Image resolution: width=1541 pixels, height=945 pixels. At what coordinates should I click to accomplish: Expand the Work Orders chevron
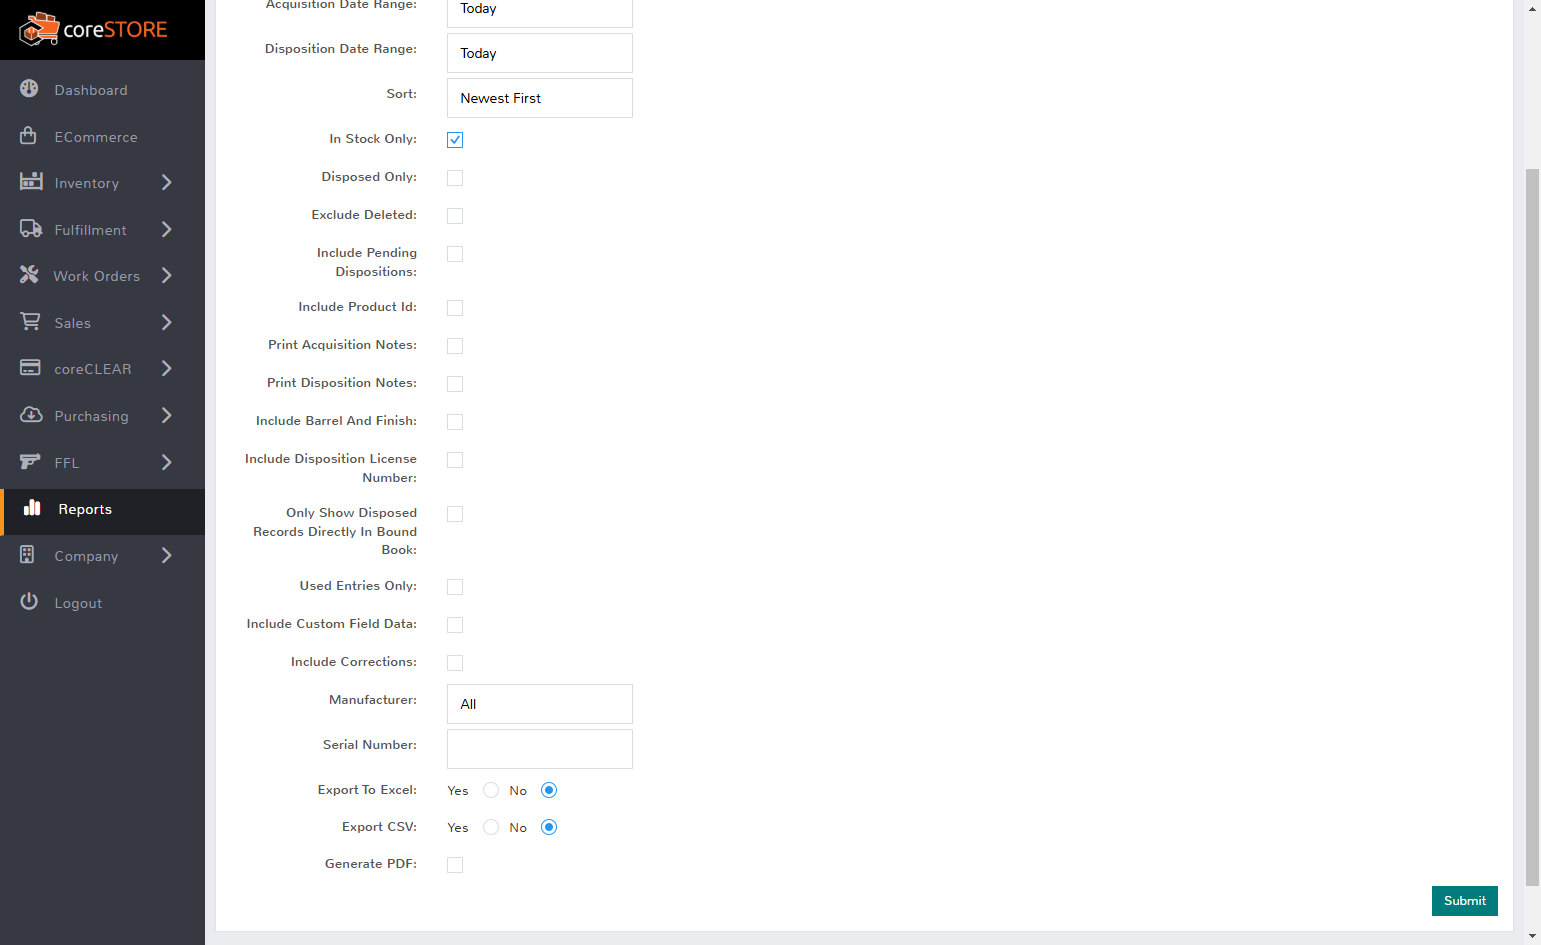pos(167,275)
